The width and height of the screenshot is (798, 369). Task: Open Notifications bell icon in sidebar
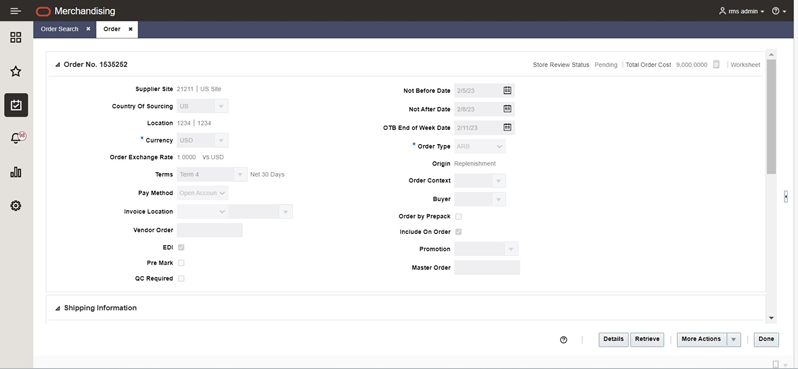(16, 138)
